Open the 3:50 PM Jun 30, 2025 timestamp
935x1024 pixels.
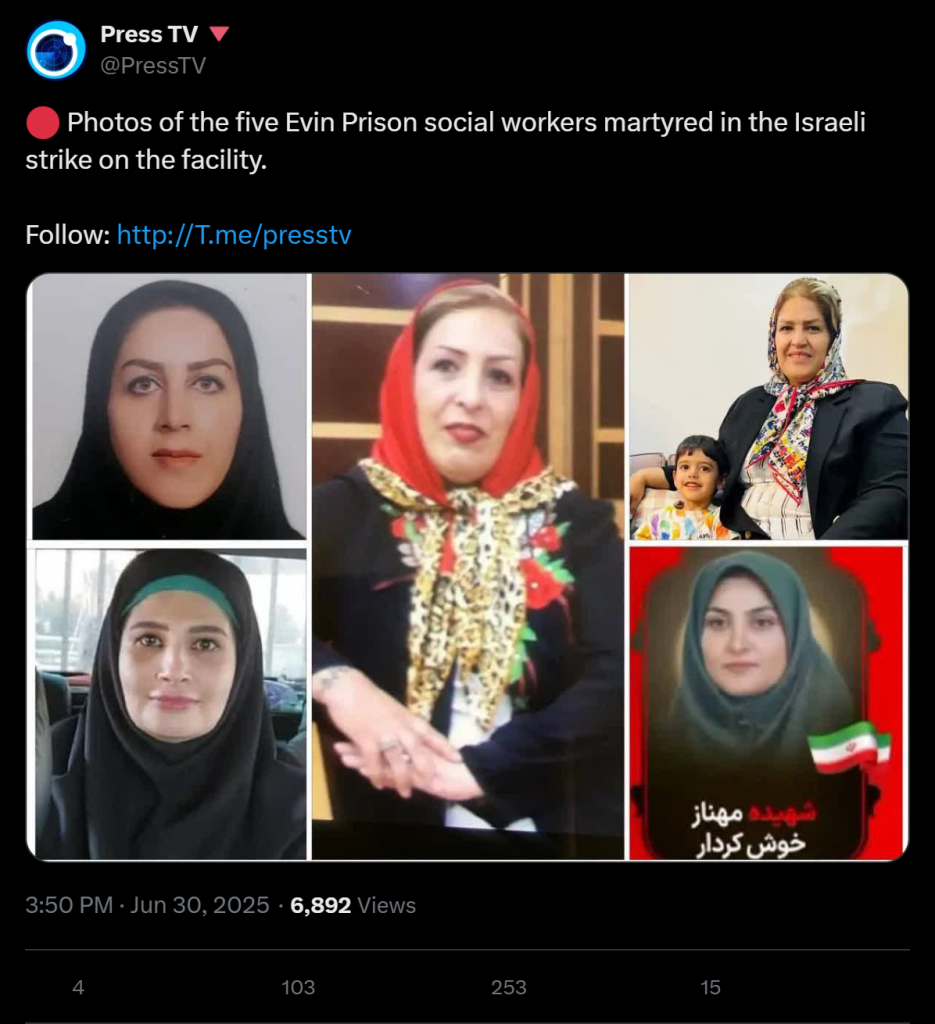(147, 905)
